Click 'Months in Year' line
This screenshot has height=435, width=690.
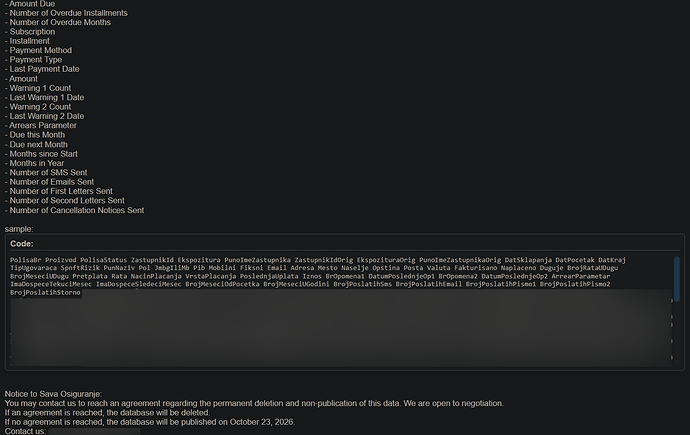(x=34, y=163)
